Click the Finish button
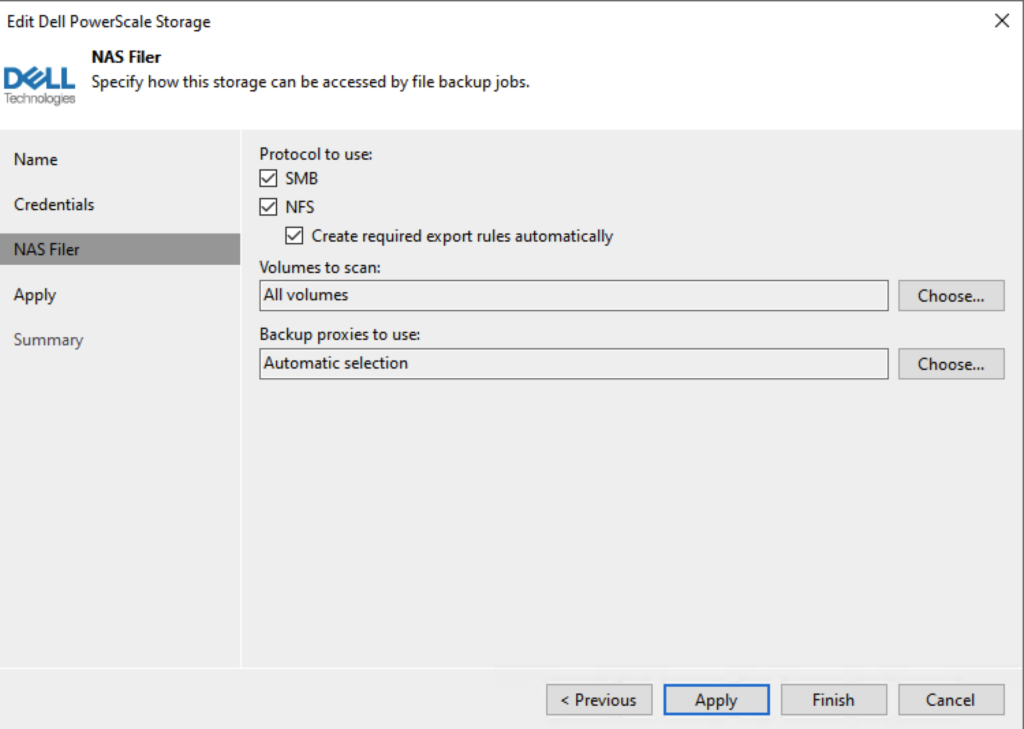Image resolution: width=1024 pixels, height=729 pixels. tap(833, 700)
